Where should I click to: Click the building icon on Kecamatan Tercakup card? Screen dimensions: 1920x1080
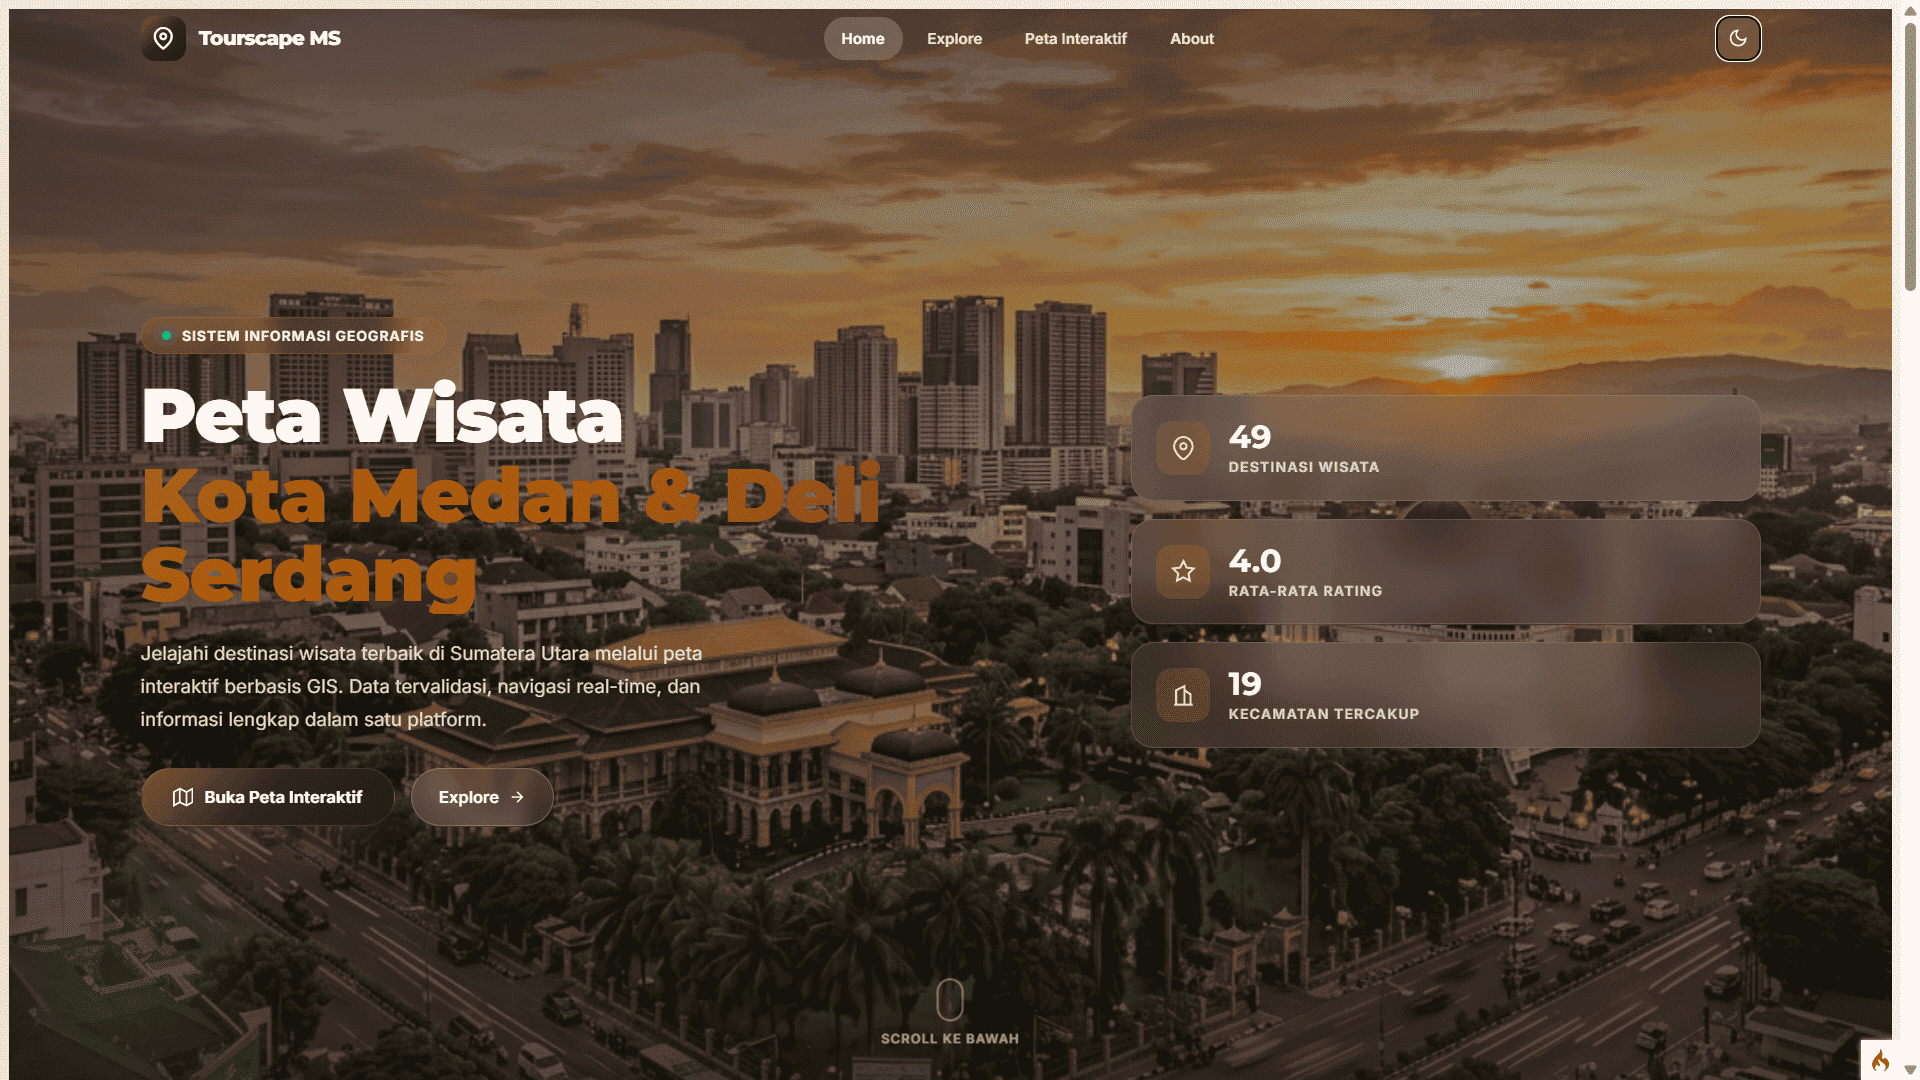tap(1183, 695)
